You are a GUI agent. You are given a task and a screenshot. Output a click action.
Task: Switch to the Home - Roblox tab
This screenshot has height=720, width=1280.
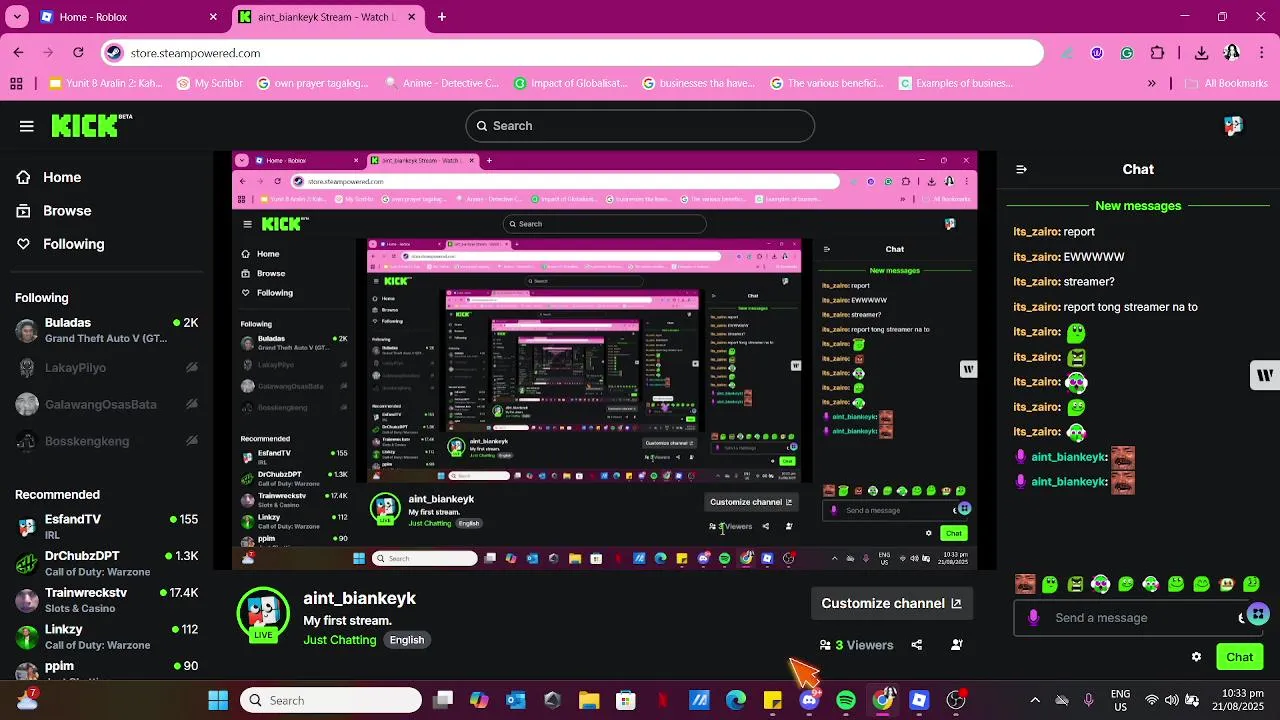point(128,17)
